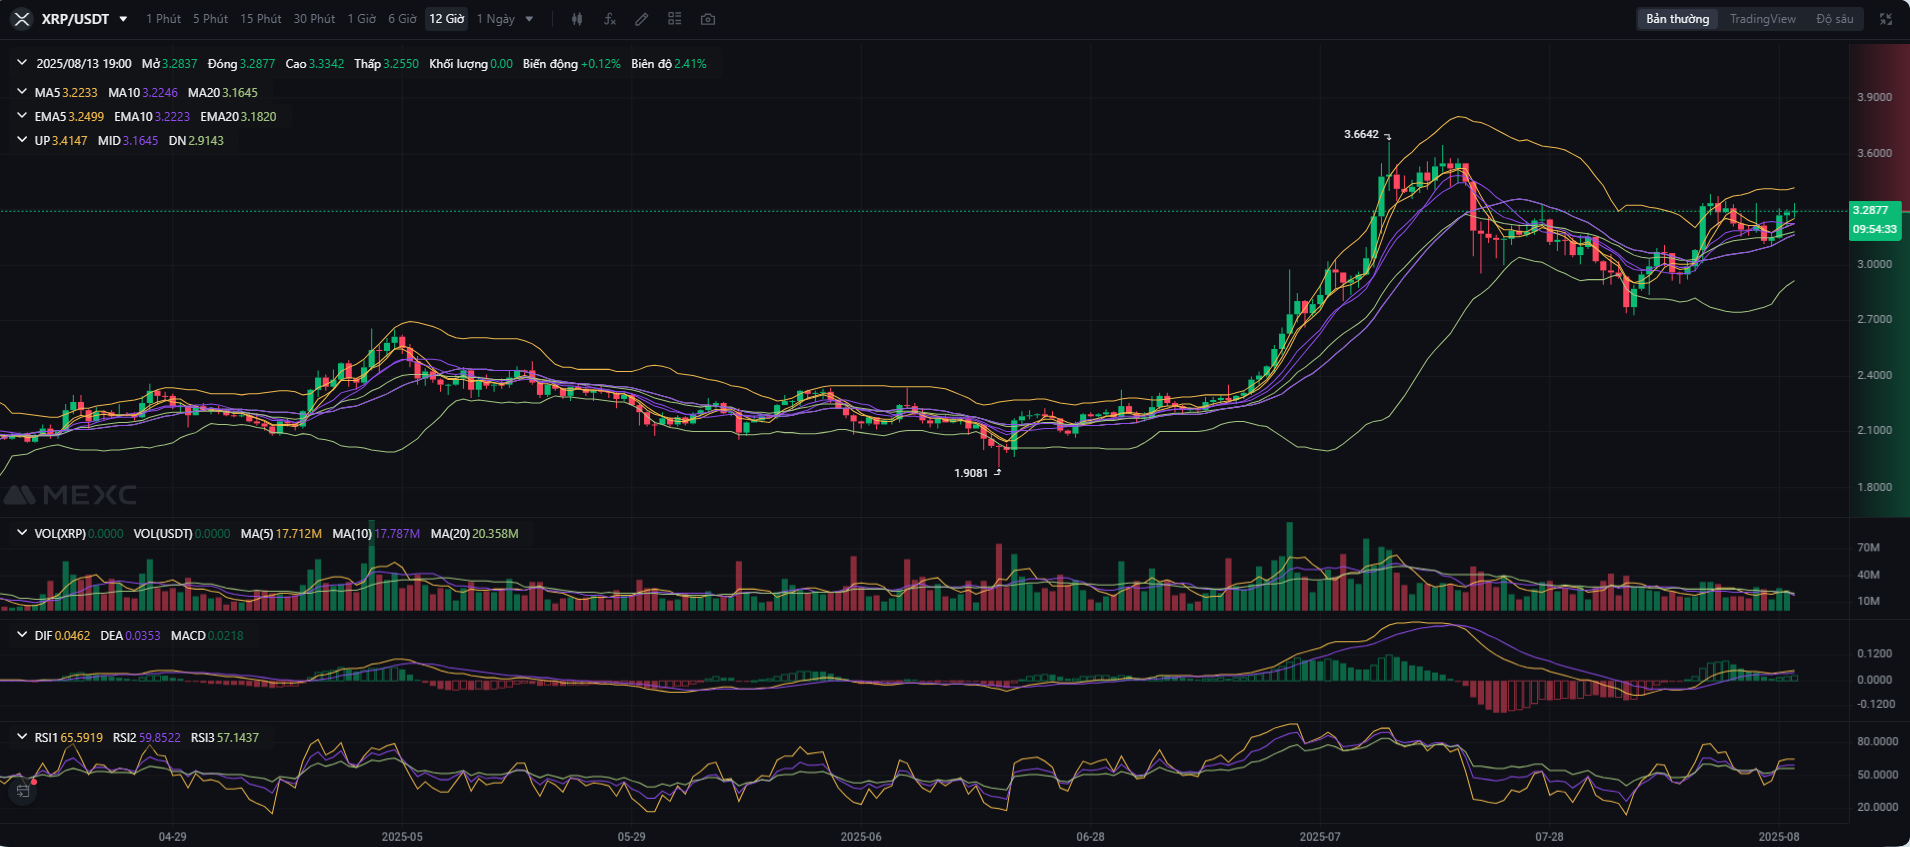Viewport: 1910px width, 847px height.
Task: Click the UP 3.4147 Bollinger value
Action: point(61,141)
